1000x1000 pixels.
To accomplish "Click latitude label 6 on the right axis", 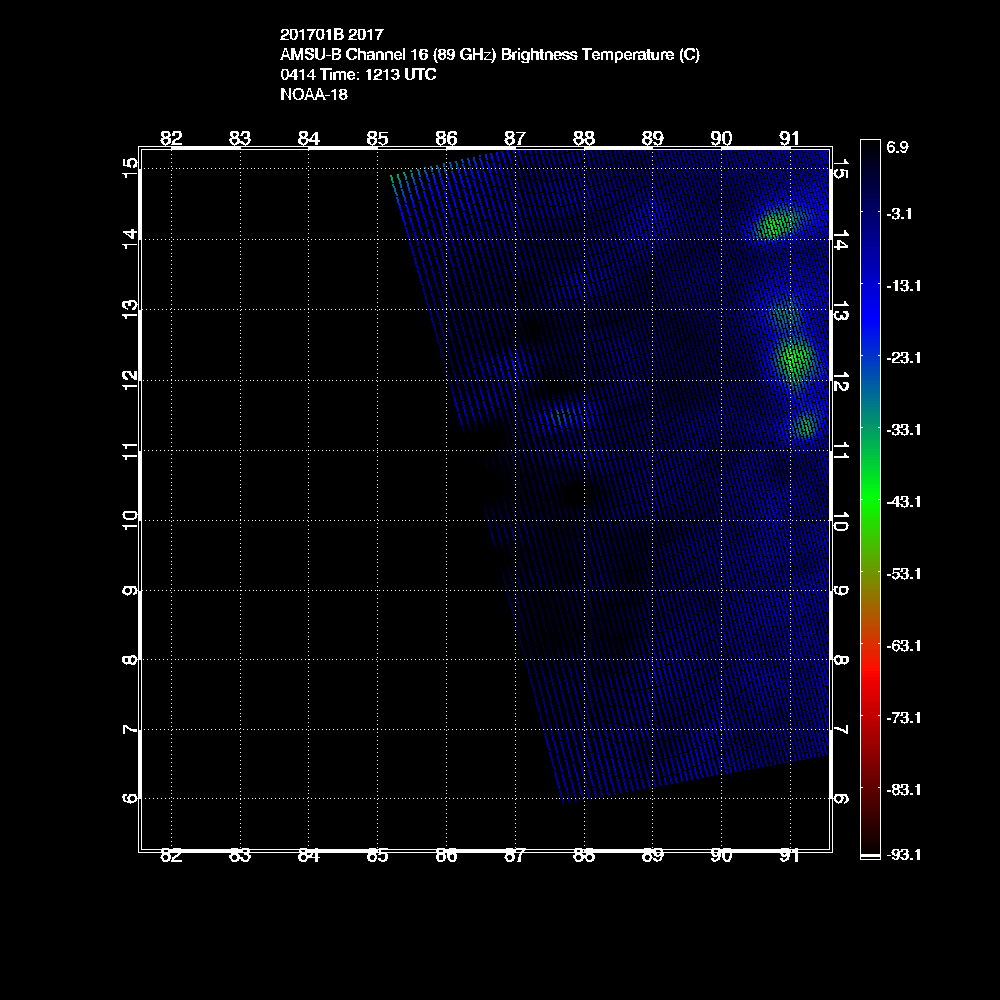I will pyautogui.click(x=841, y=799).
